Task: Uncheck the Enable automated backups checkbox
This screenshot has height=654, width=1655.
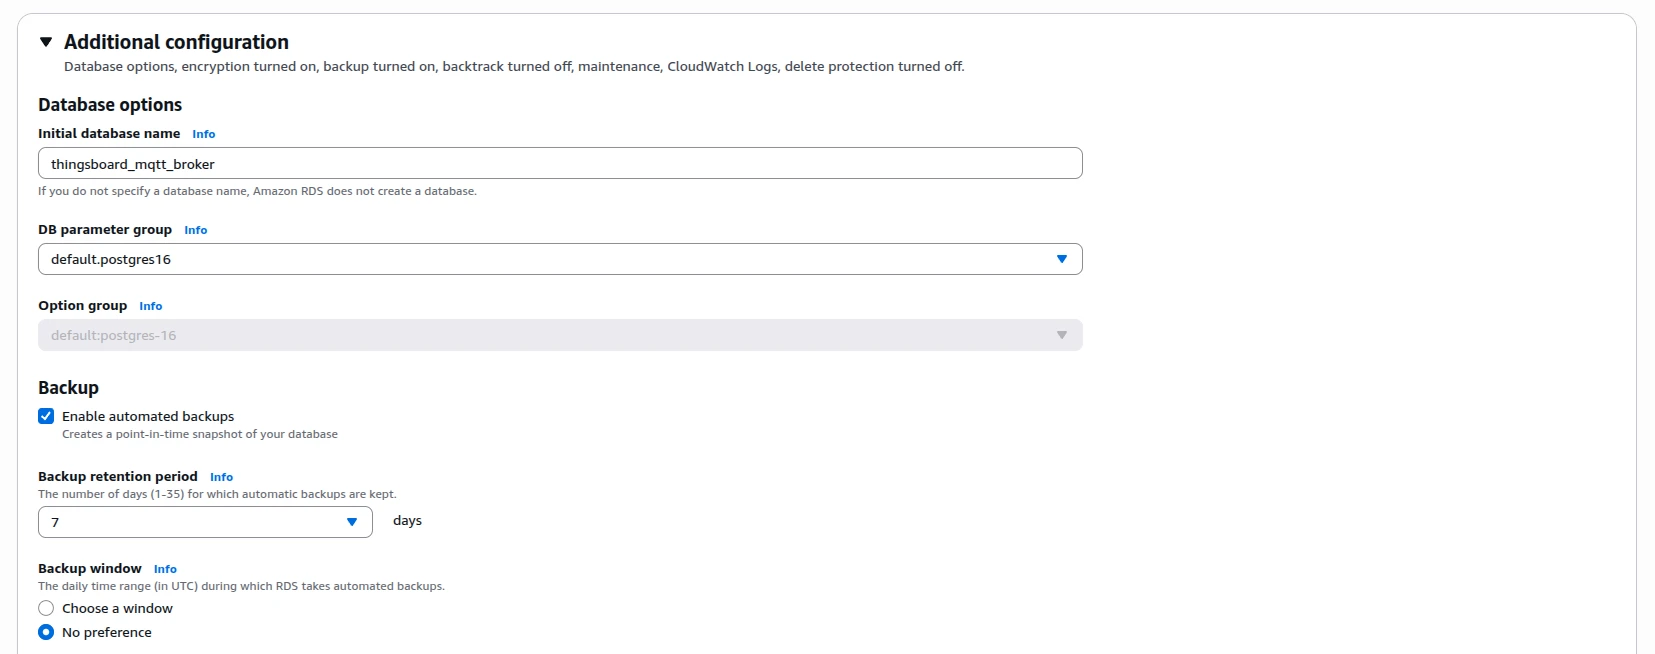Action: (46, 416)
